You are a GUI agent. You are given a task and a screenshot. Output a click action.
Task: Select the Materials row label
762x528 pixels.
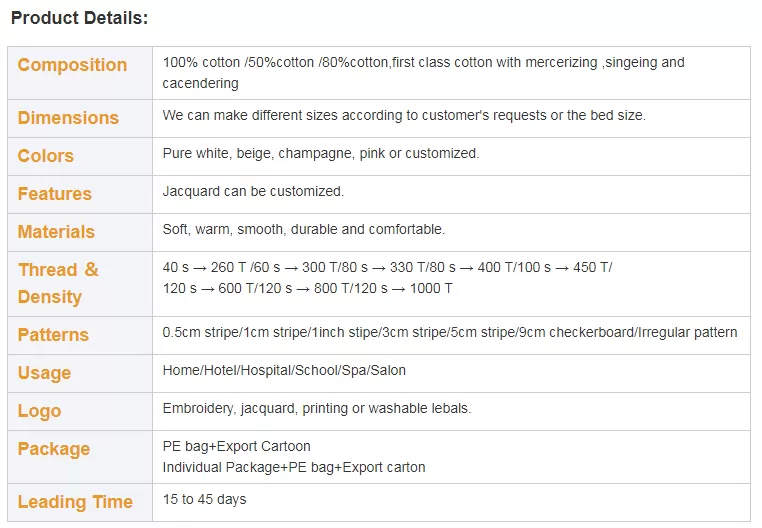coord(56,231)
